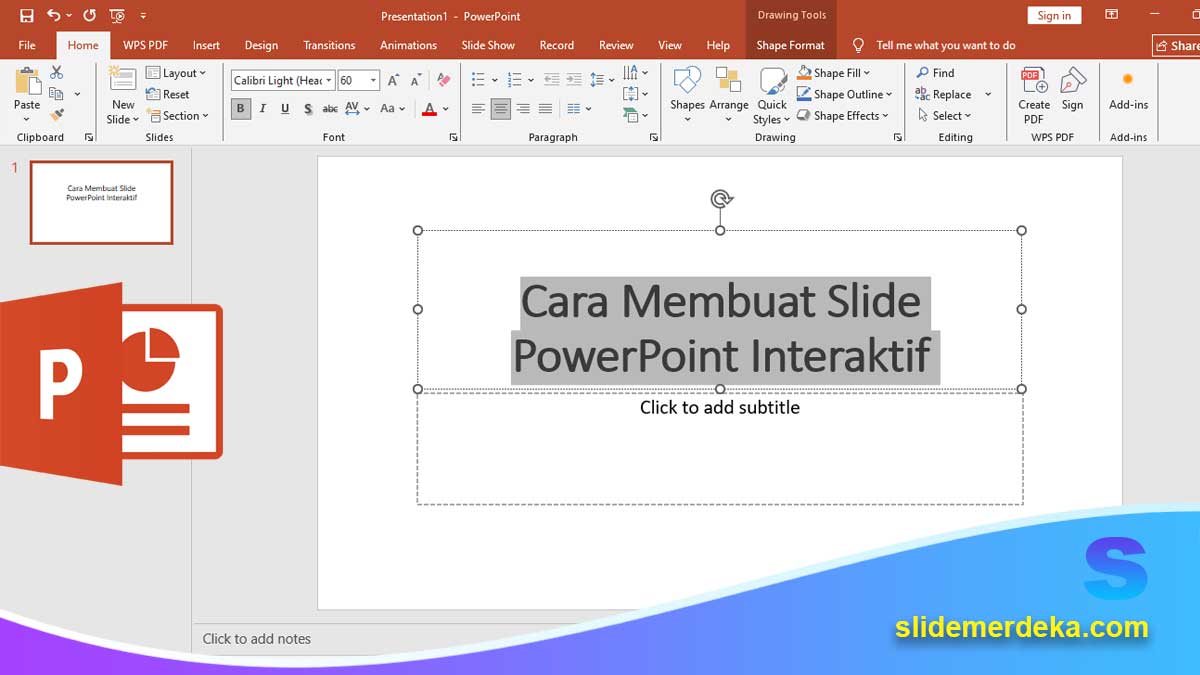Toggle Strikethrough (abc) formatting
The image size is (1200, 675).
pos(330,108)
